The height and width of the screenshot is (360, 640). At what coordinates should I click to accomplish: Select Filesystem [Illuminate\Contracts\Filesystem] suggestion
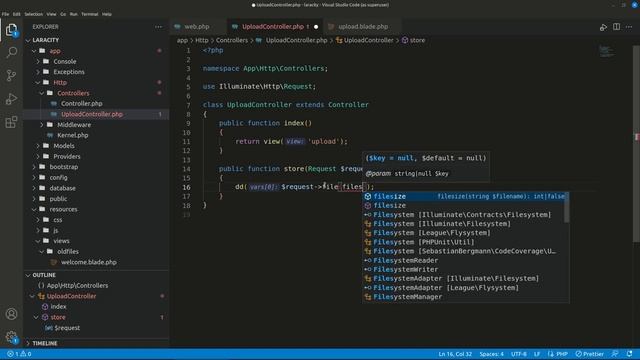click(x=464, y=215)
